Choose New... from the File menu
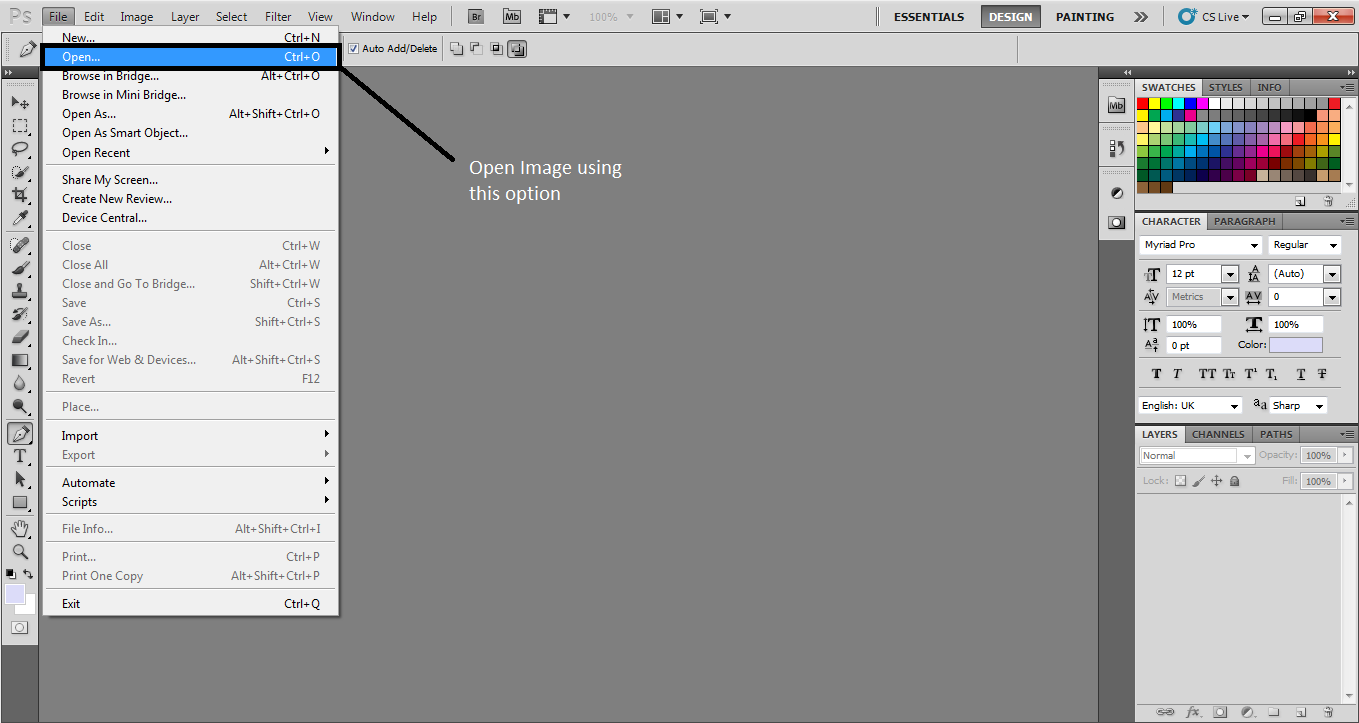This screenshot has height=723, width=1359. tap(192, 38)
